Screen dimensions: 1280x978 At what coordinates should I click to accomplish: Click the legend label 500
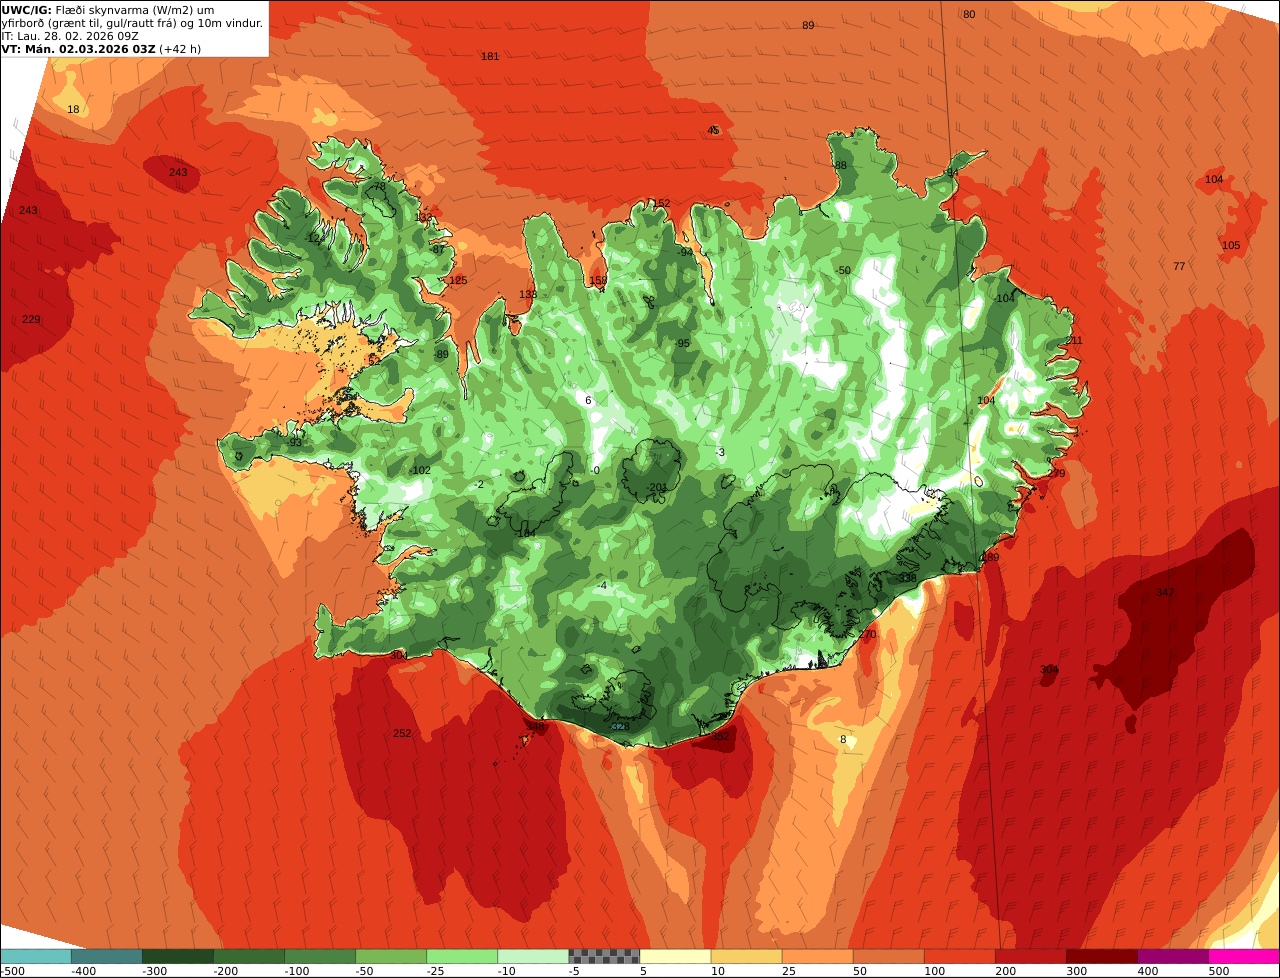click(x=1218, y=971)
